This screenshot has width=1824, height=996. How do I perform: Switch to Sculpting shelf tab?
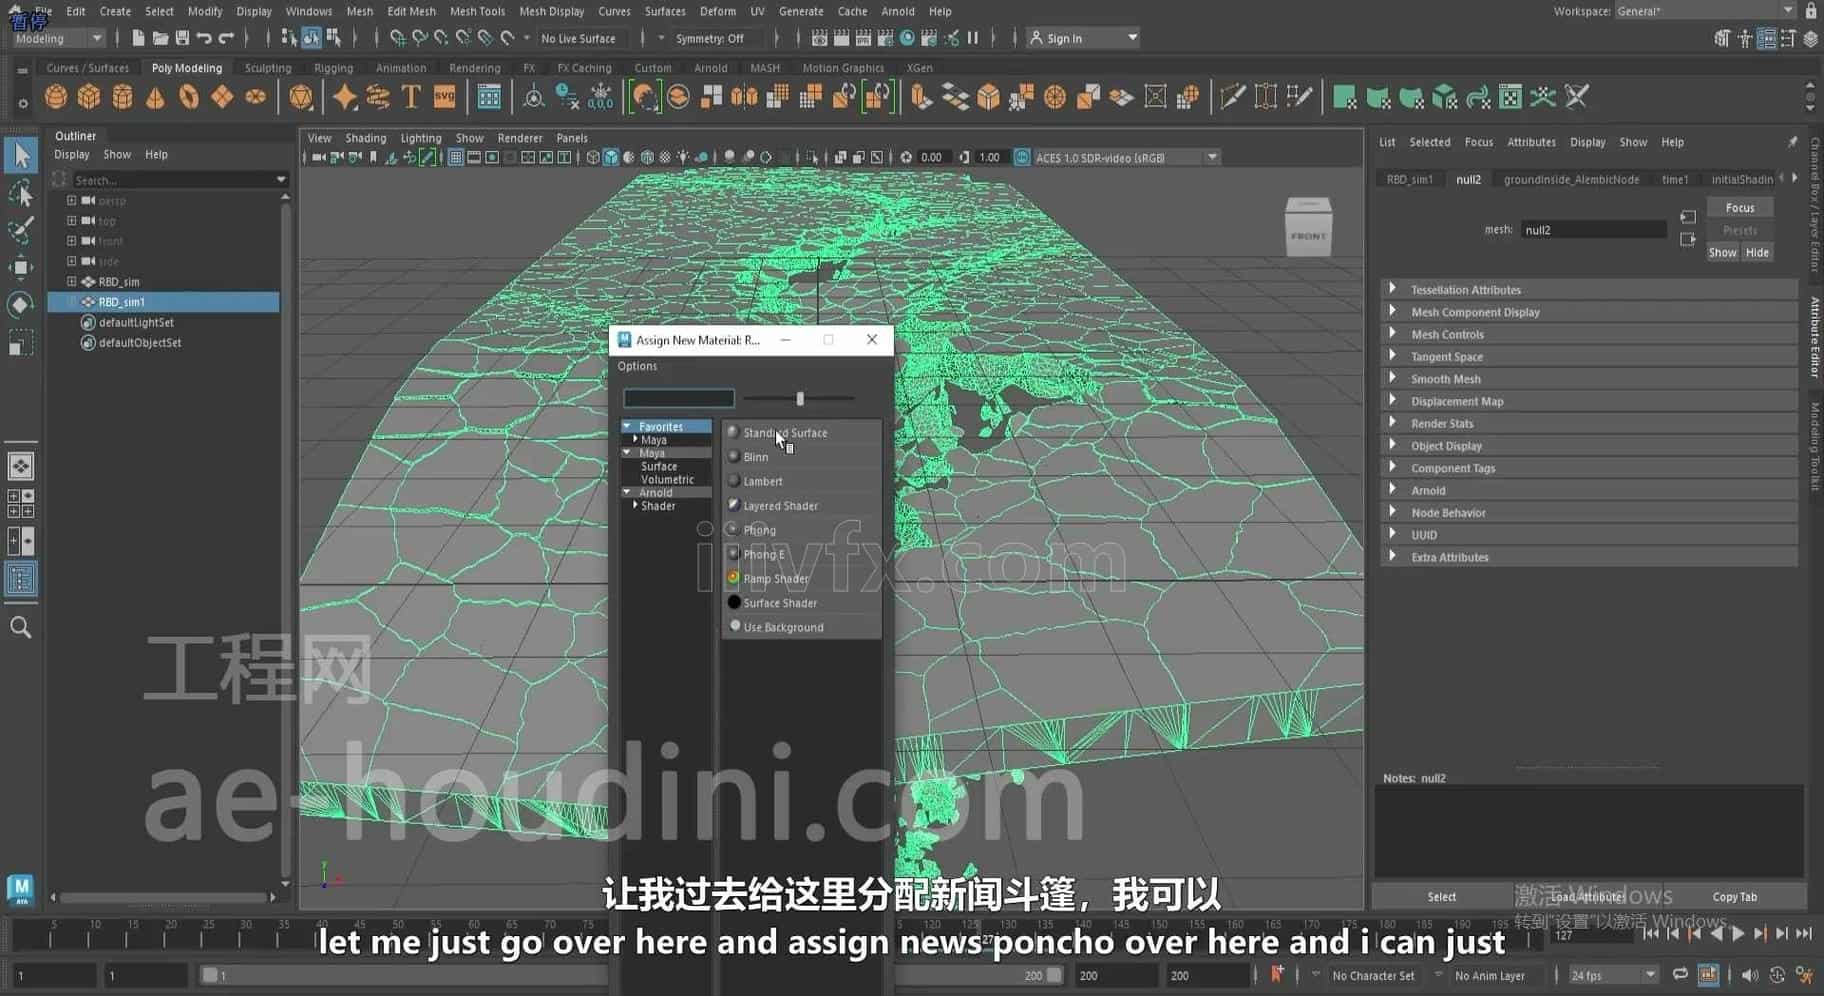point(268,68)
